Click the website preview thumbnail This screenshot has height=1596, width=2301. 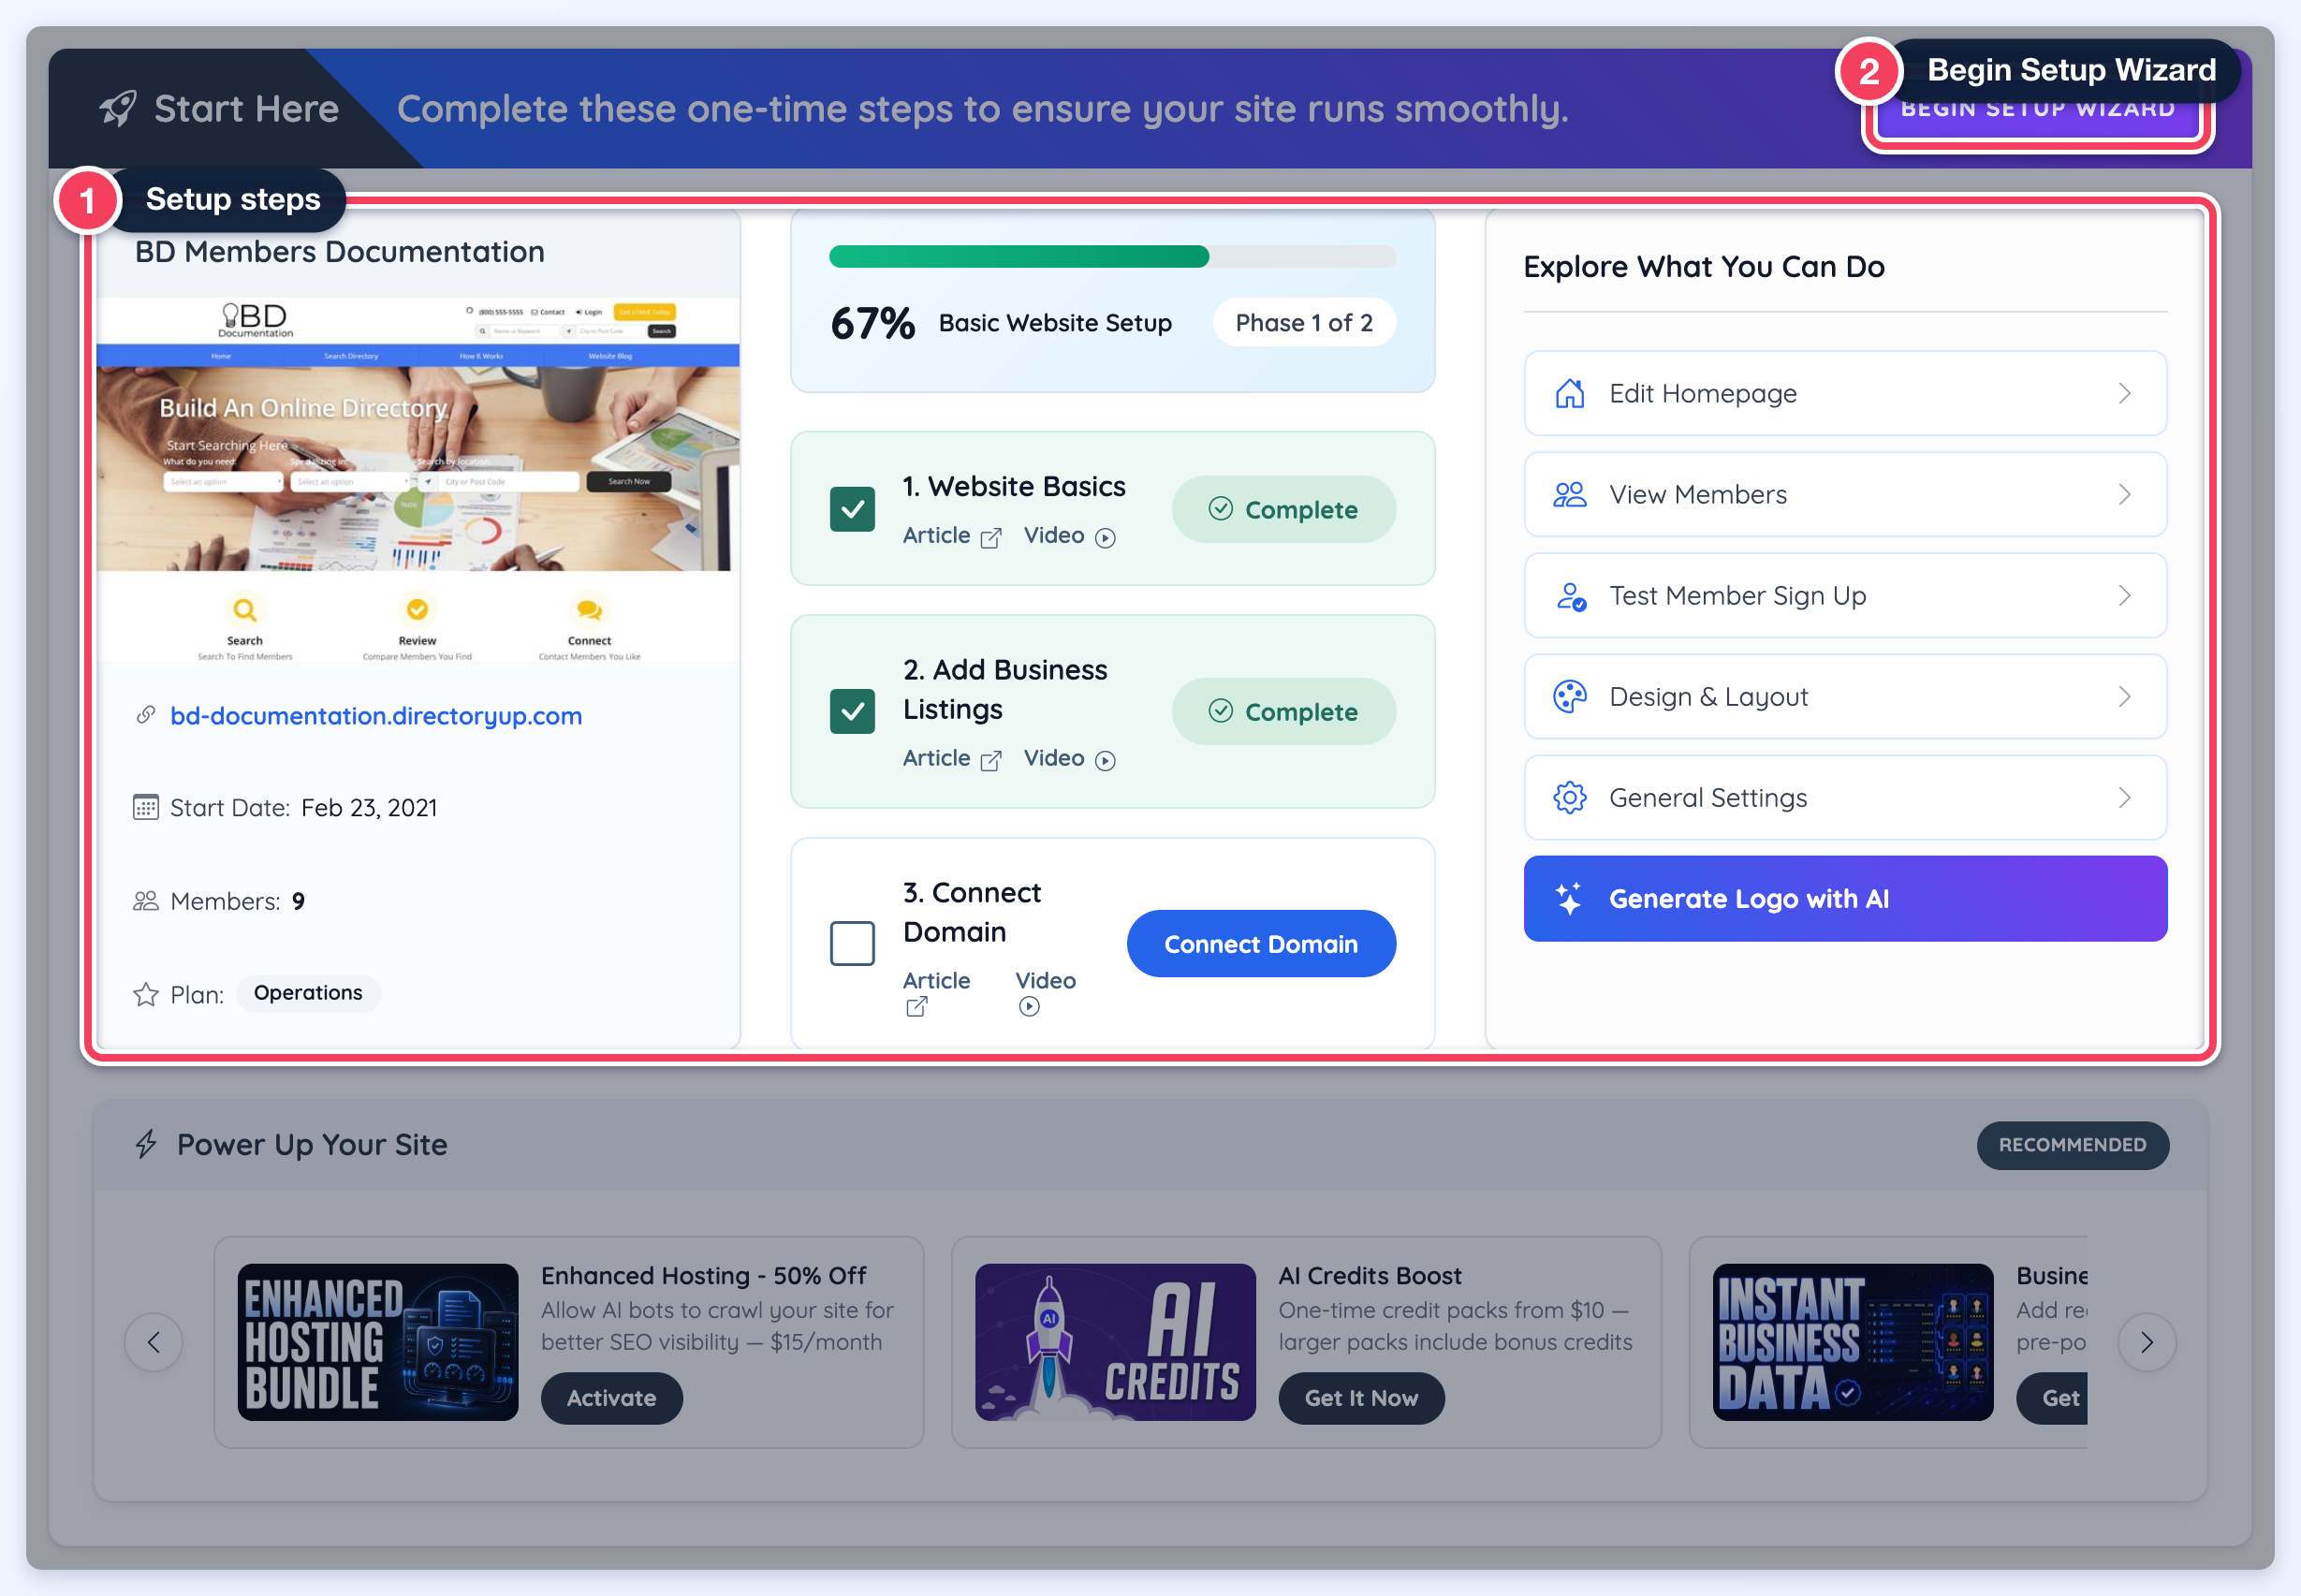[x=418, y=480]
